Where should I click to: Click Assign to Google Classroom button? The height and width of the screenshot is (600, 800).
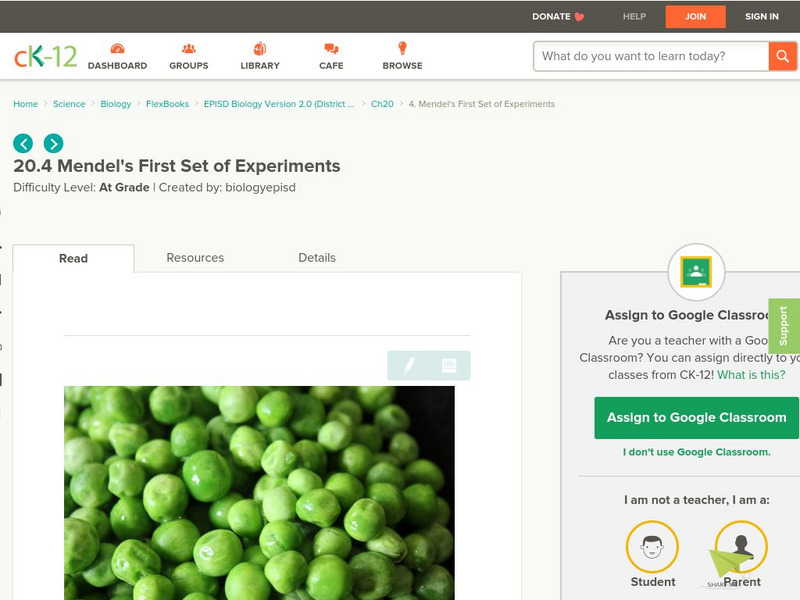pos(696,417)
